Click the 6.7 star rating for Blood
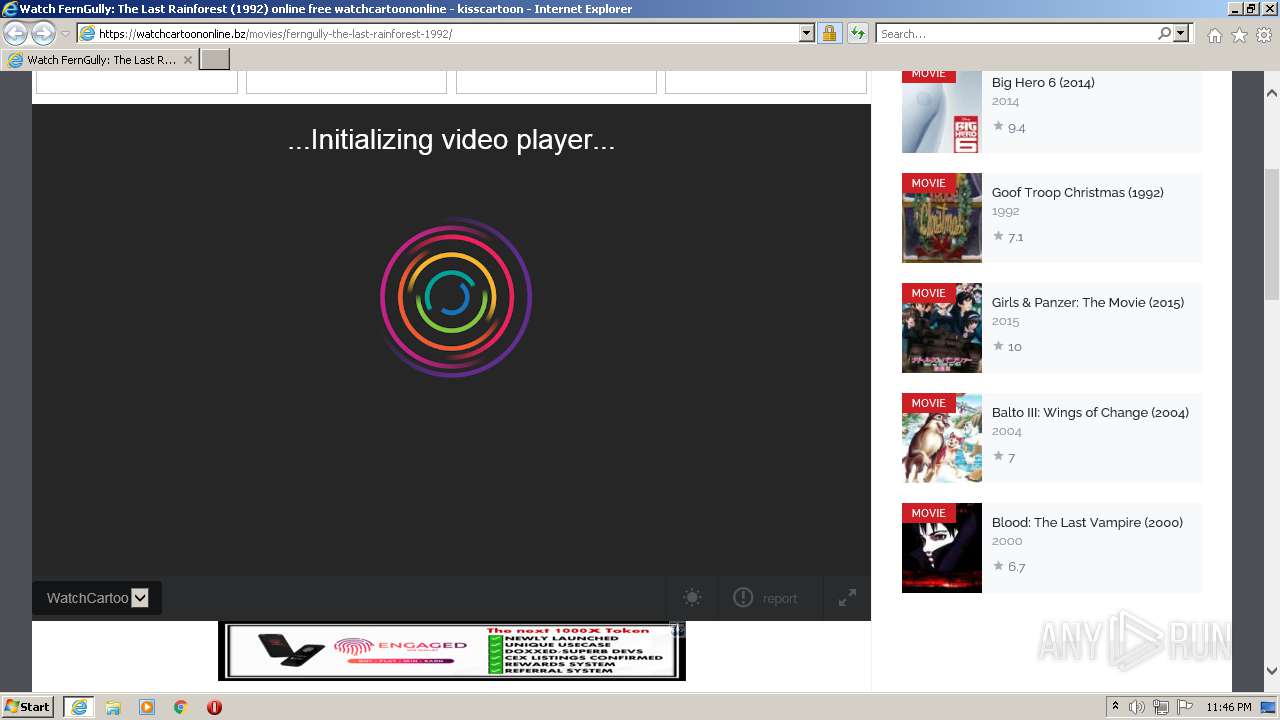This screenshot has height=720, width=1280. [x=1009, y=566]
